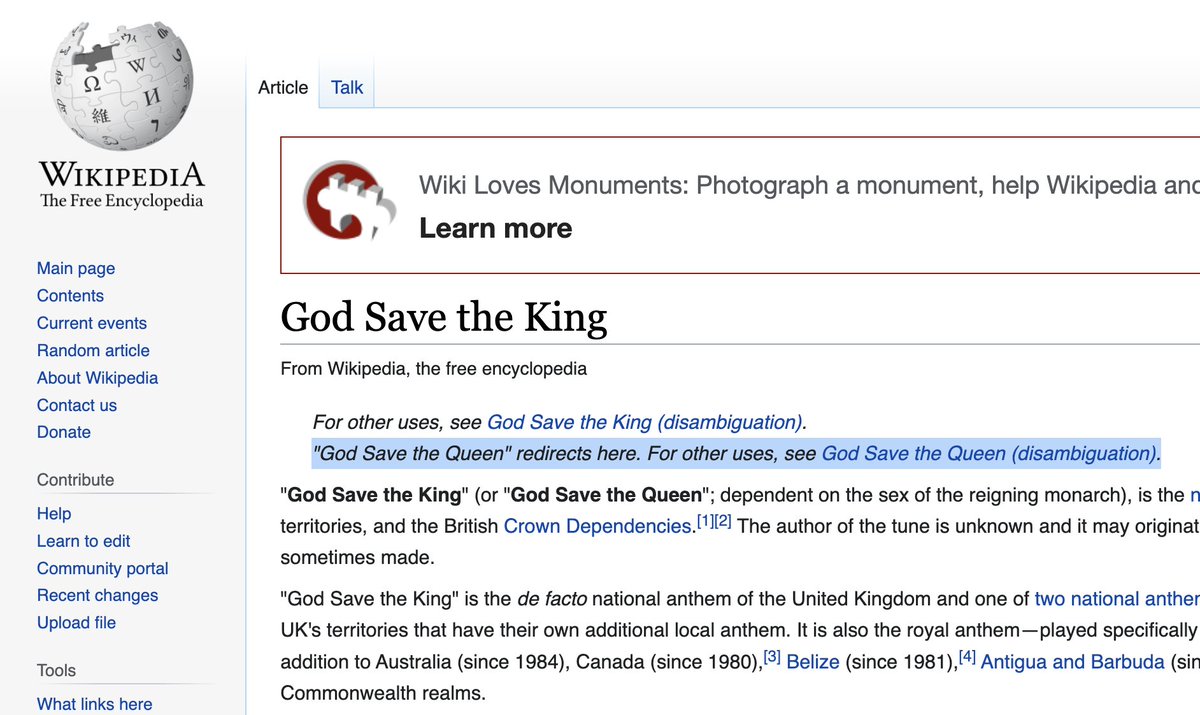The width and height of the screenshot is (1200, 715).
Task: Click citation reference [2]
Action: tap(724, 521)
